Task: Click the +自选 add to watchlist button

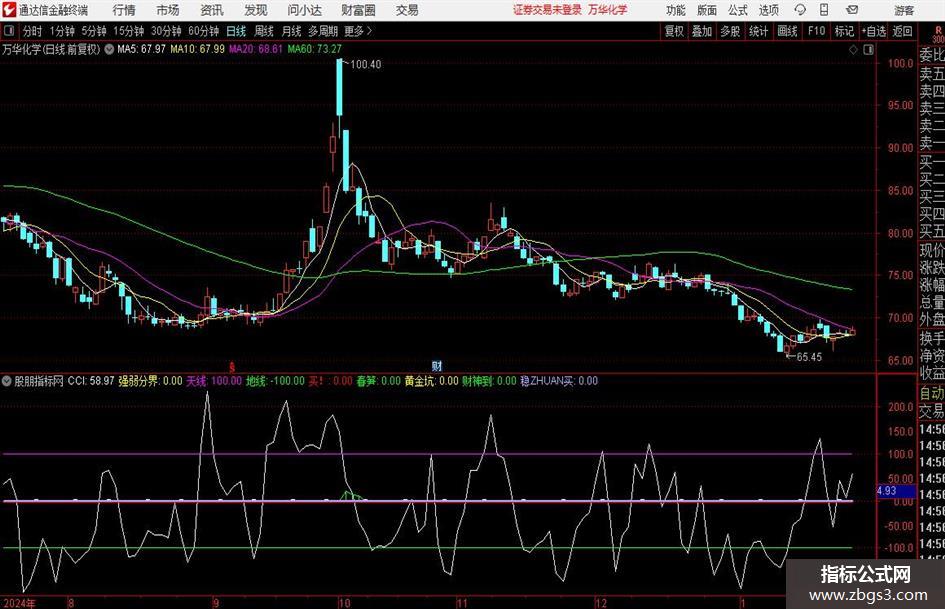Action: click(x=873, y=31)
